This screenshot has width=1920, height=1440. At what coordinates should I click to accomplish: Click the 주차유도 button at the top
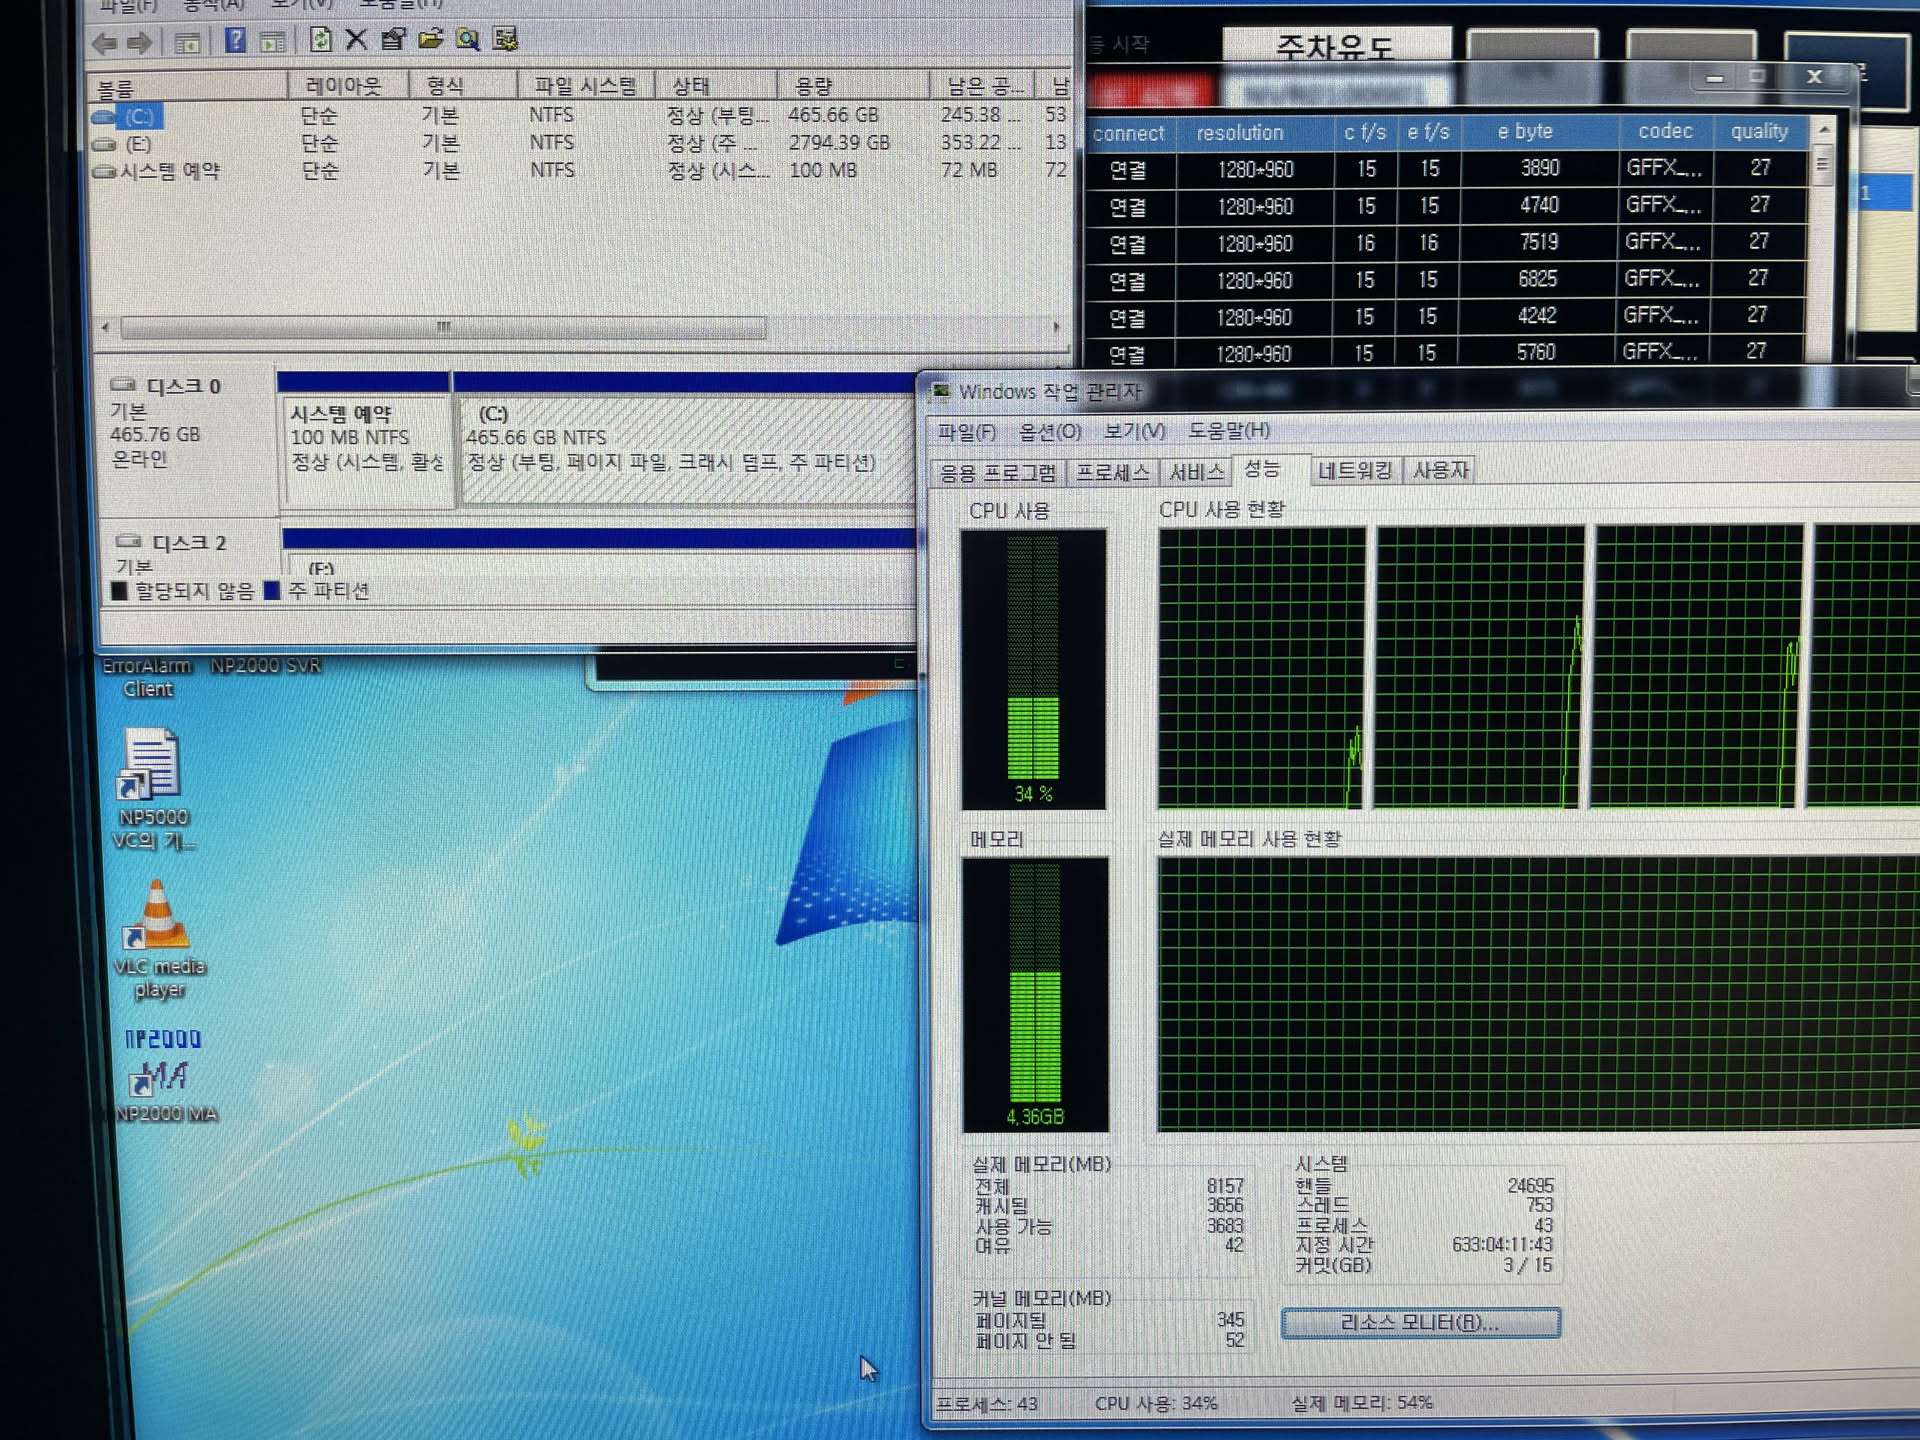[x=1336, y=46]
